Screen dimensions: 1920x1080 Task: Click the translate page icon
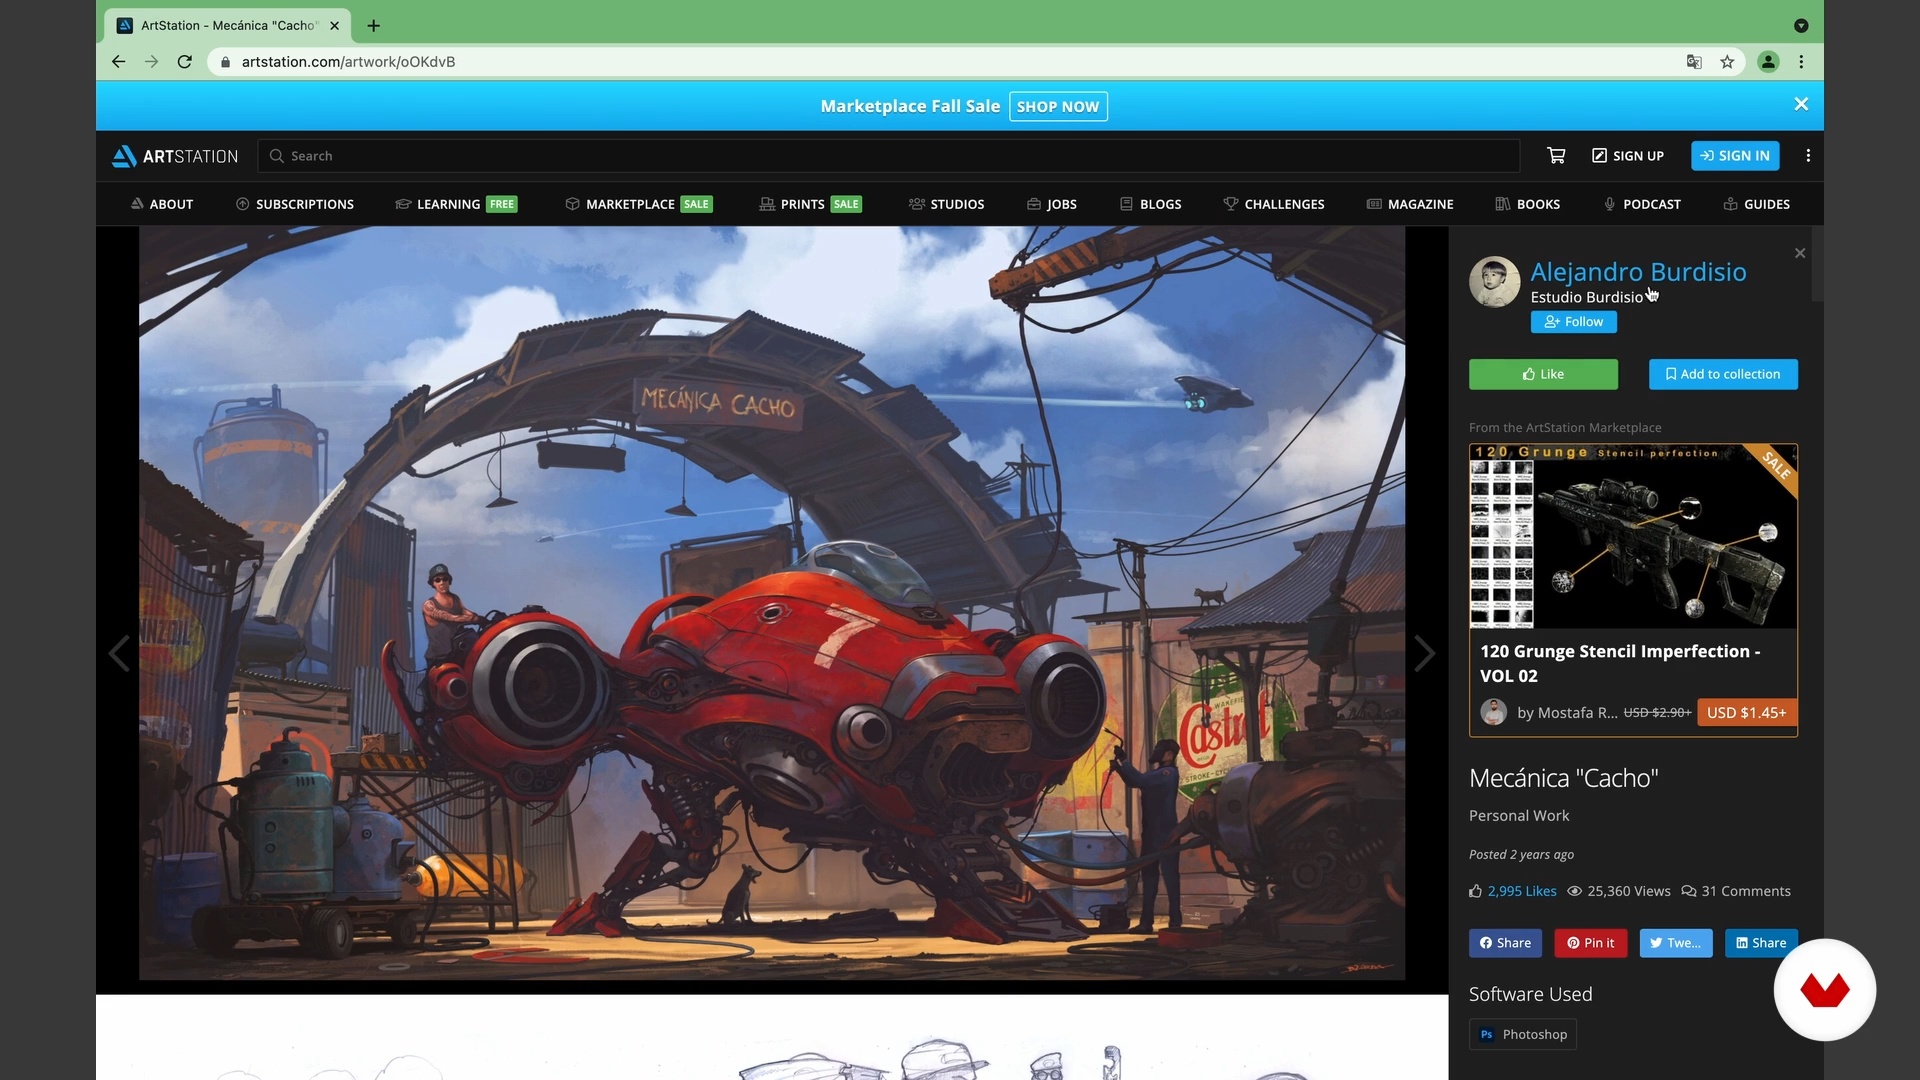tap(1694, 62)
